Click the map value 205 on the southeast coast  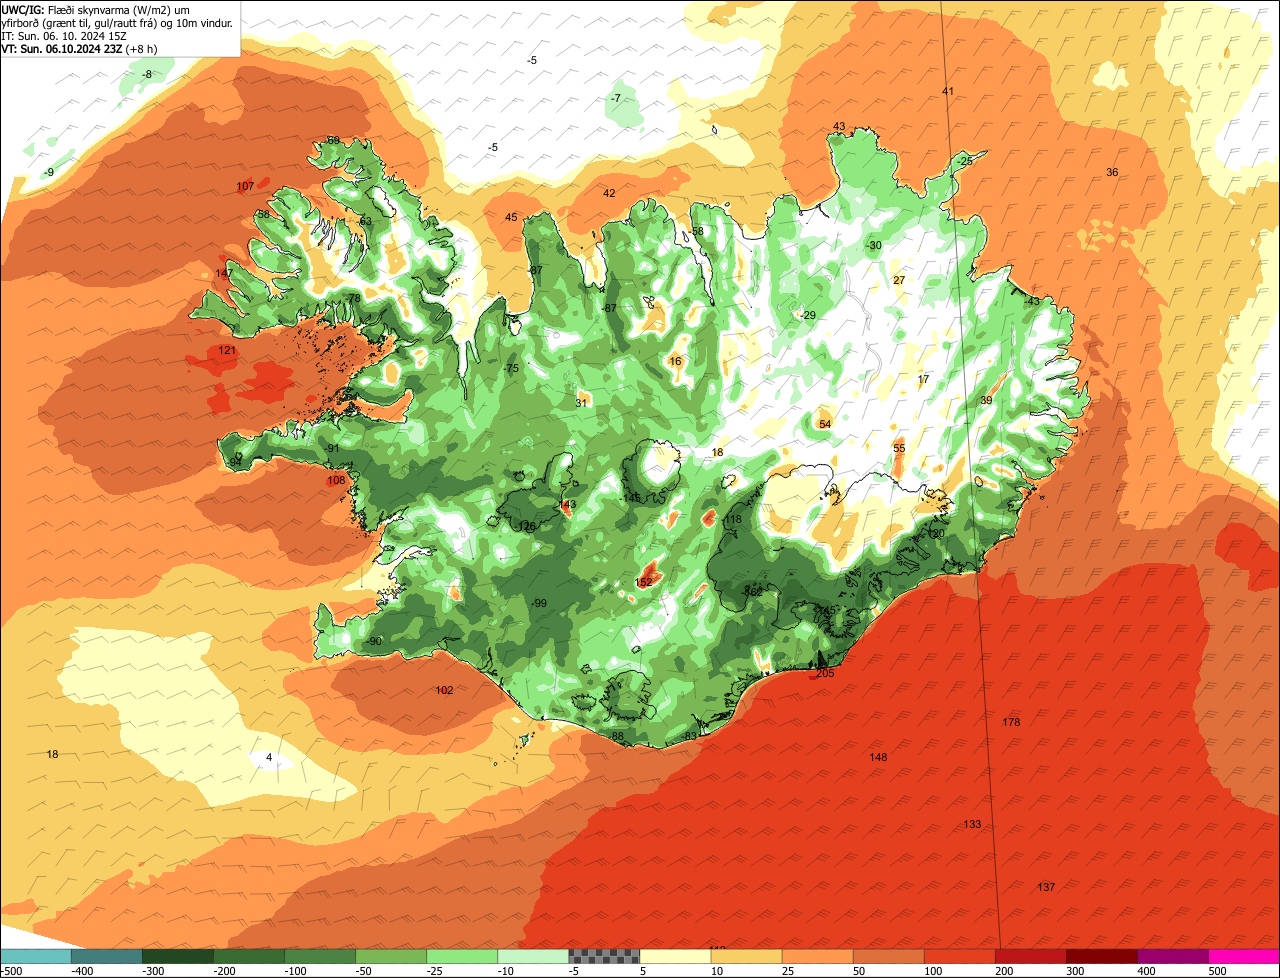[x=825, y=673]
